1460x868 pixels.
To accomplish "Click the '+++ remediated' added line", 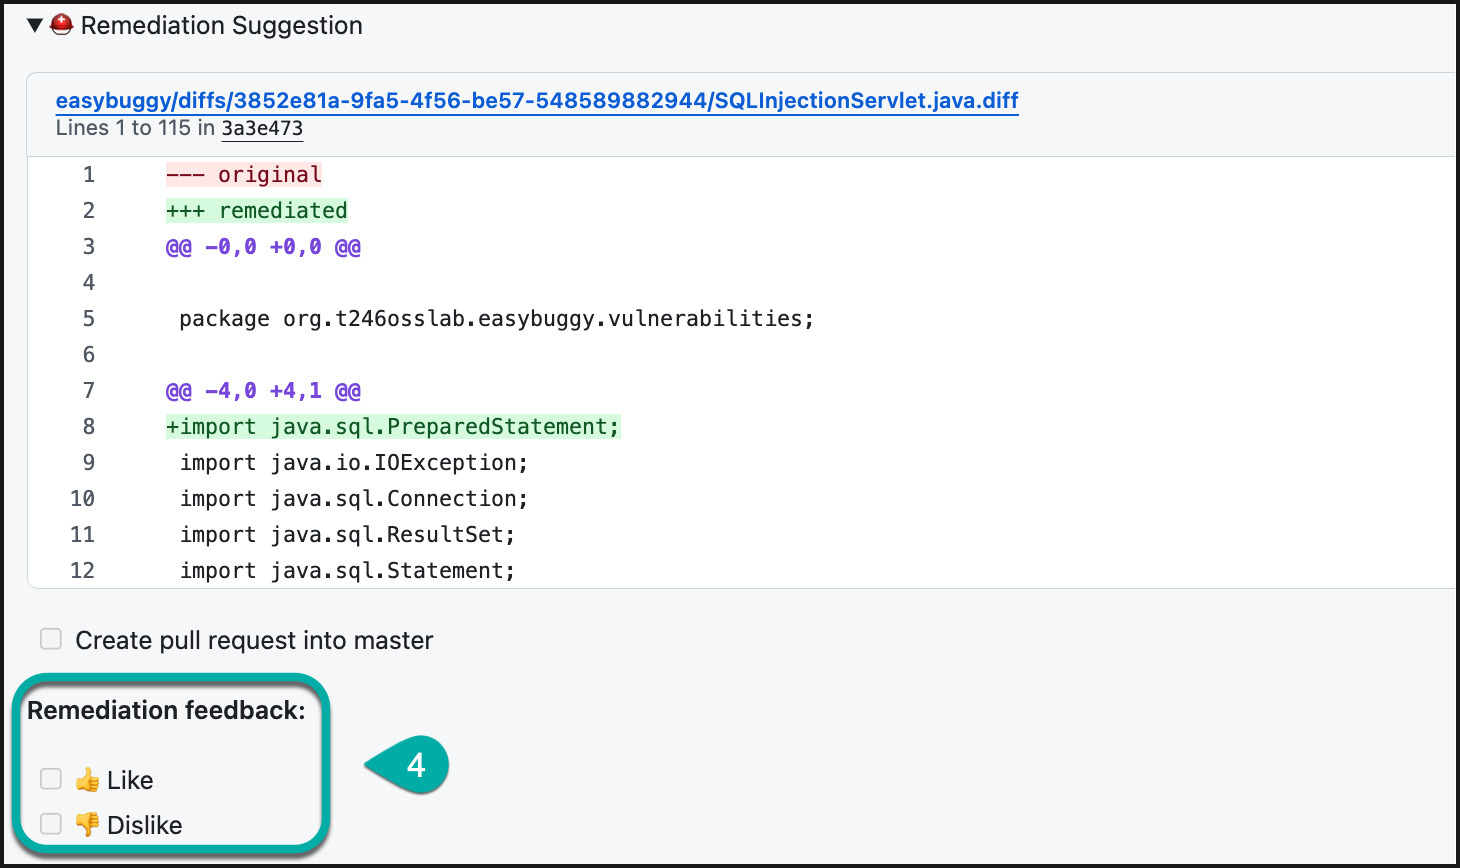I will coord(257,211).
